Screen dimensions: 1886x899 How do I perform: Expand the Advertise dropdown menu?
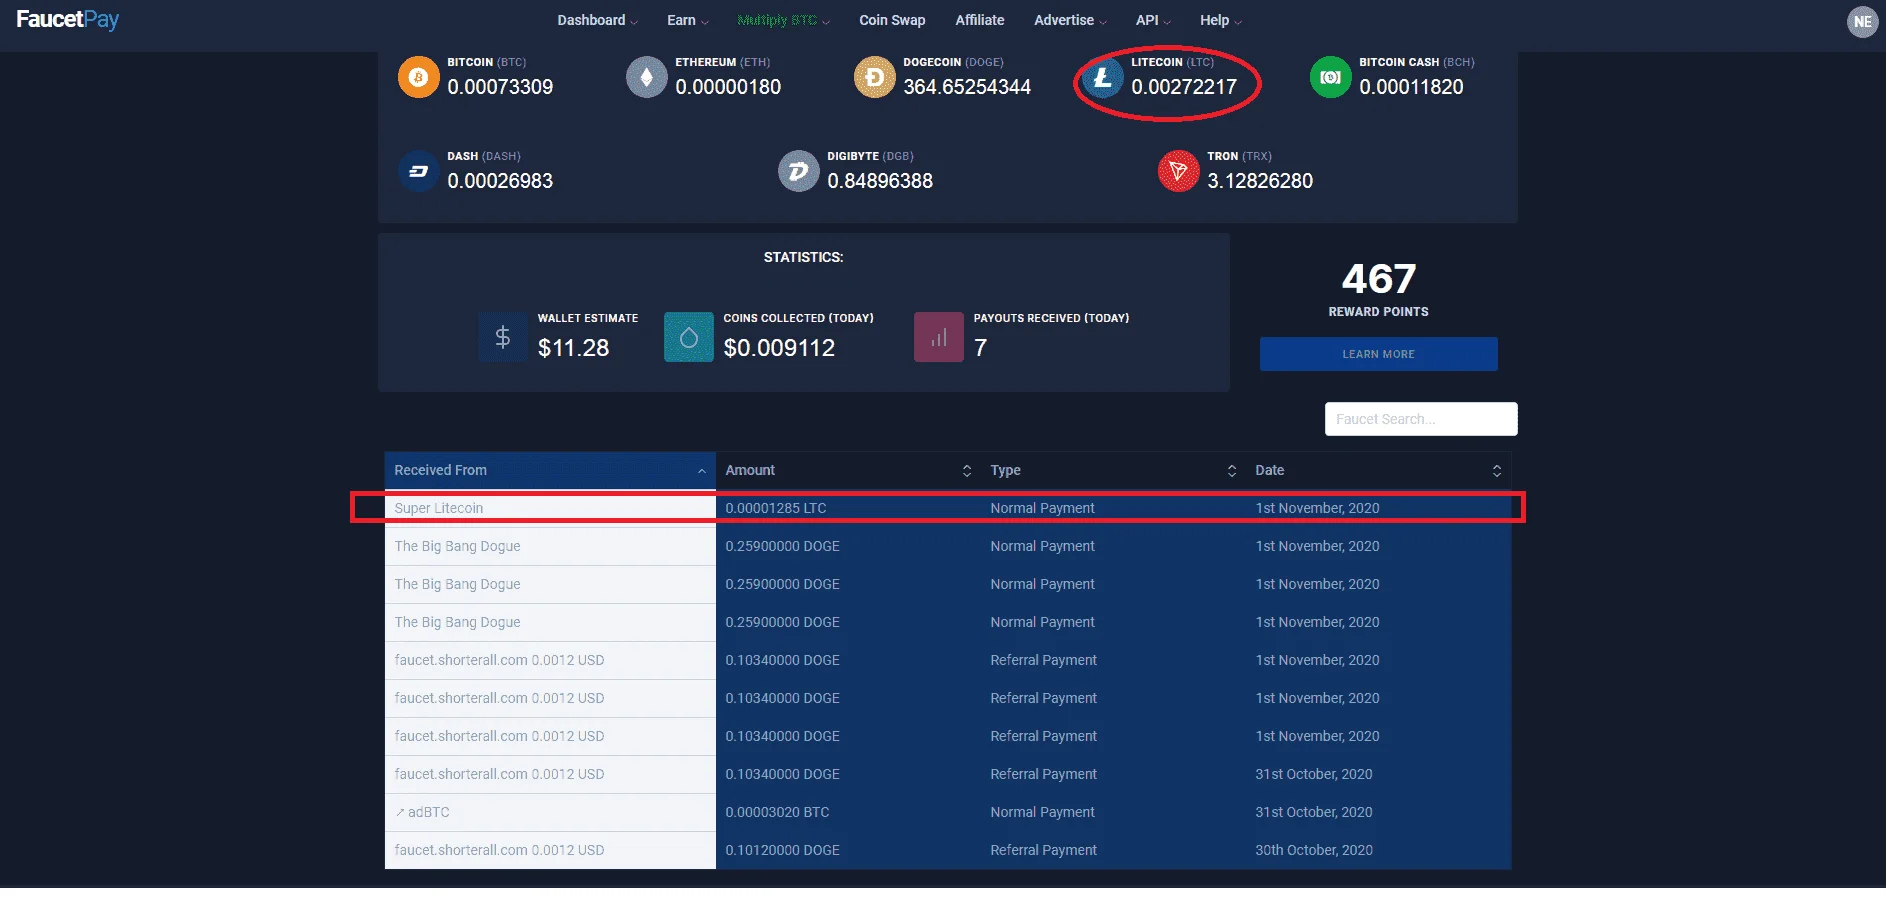click(x=1070, y=20)
